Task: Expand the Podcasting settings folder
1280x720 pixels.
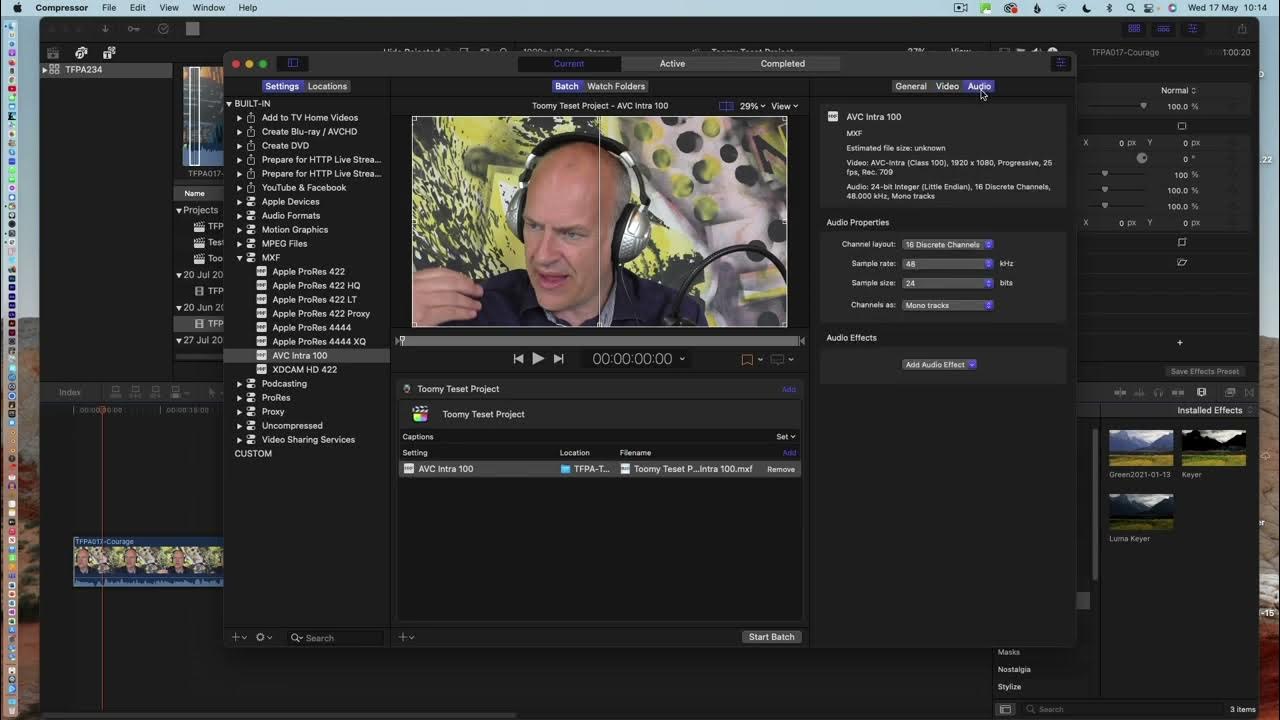Action: [x=240, y=384]
